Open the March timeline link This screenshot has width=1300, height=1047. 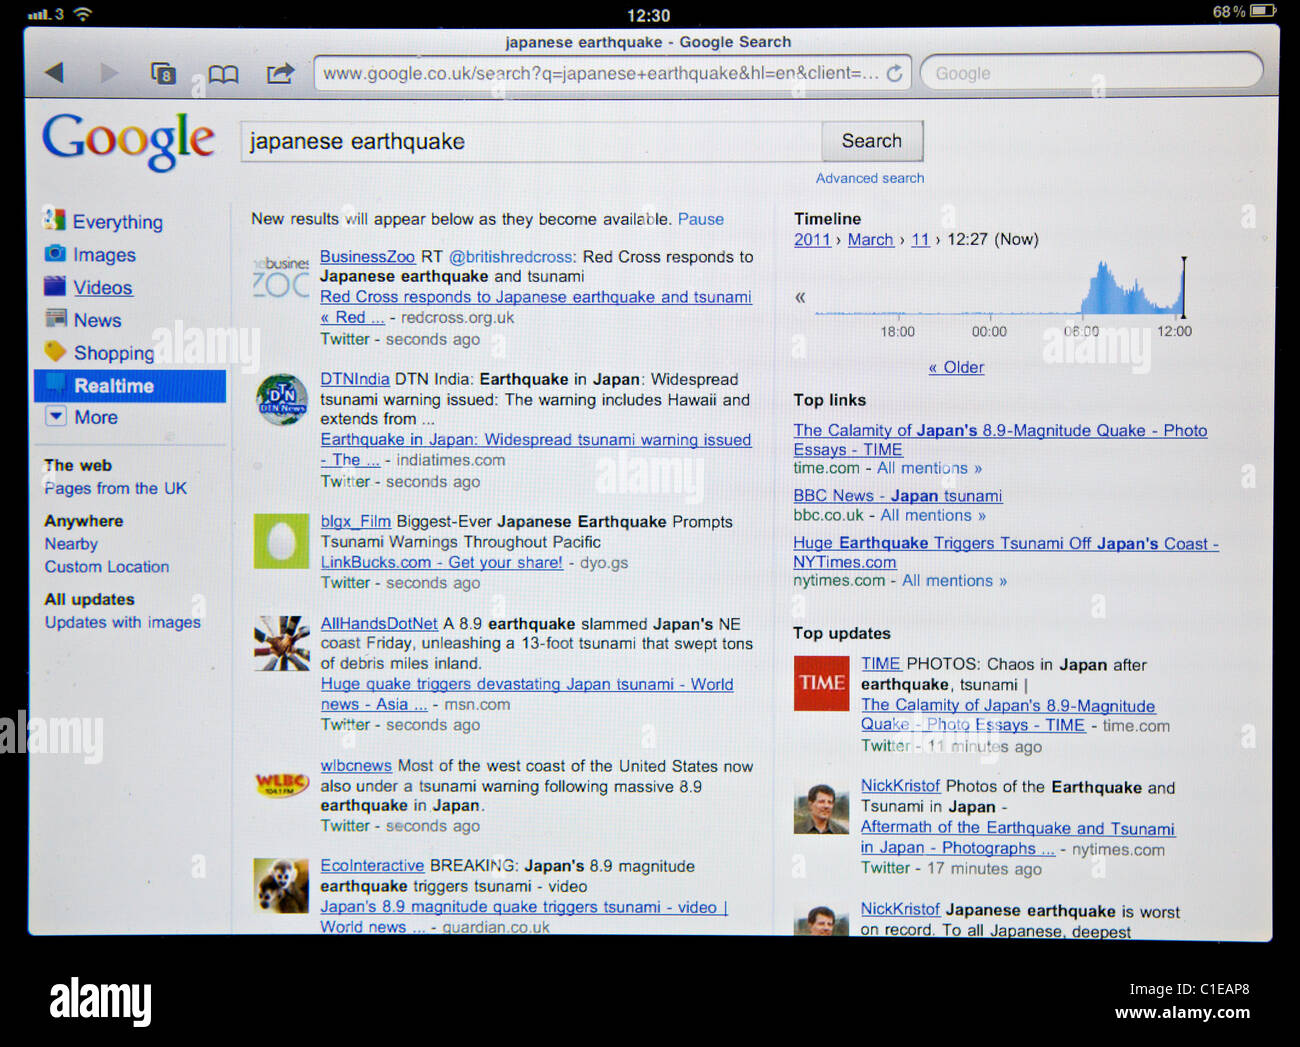pos(871,239)
